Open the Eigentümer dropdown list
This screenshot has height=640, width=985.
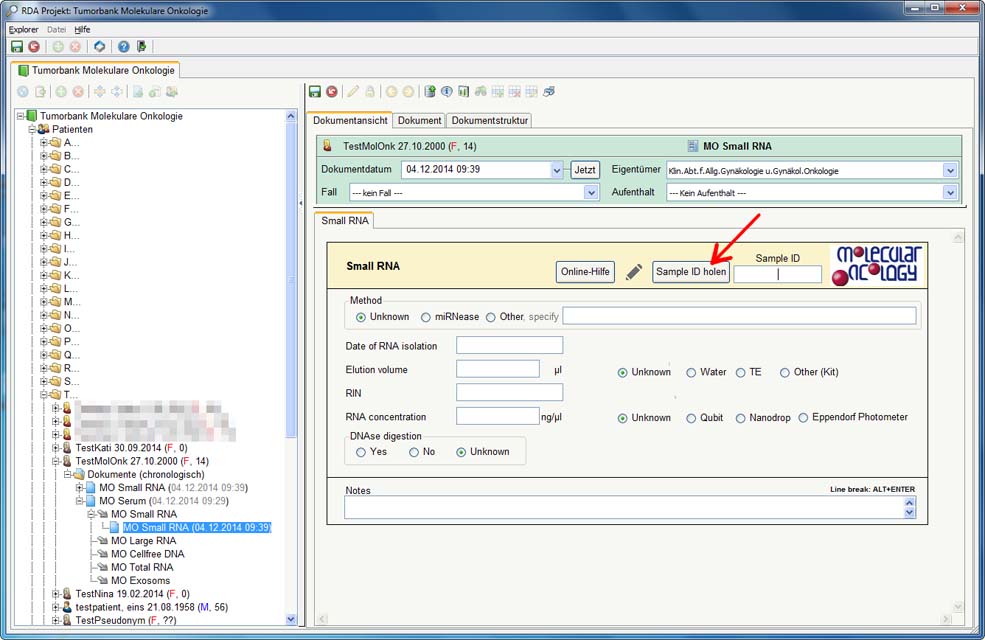[949, 171]
